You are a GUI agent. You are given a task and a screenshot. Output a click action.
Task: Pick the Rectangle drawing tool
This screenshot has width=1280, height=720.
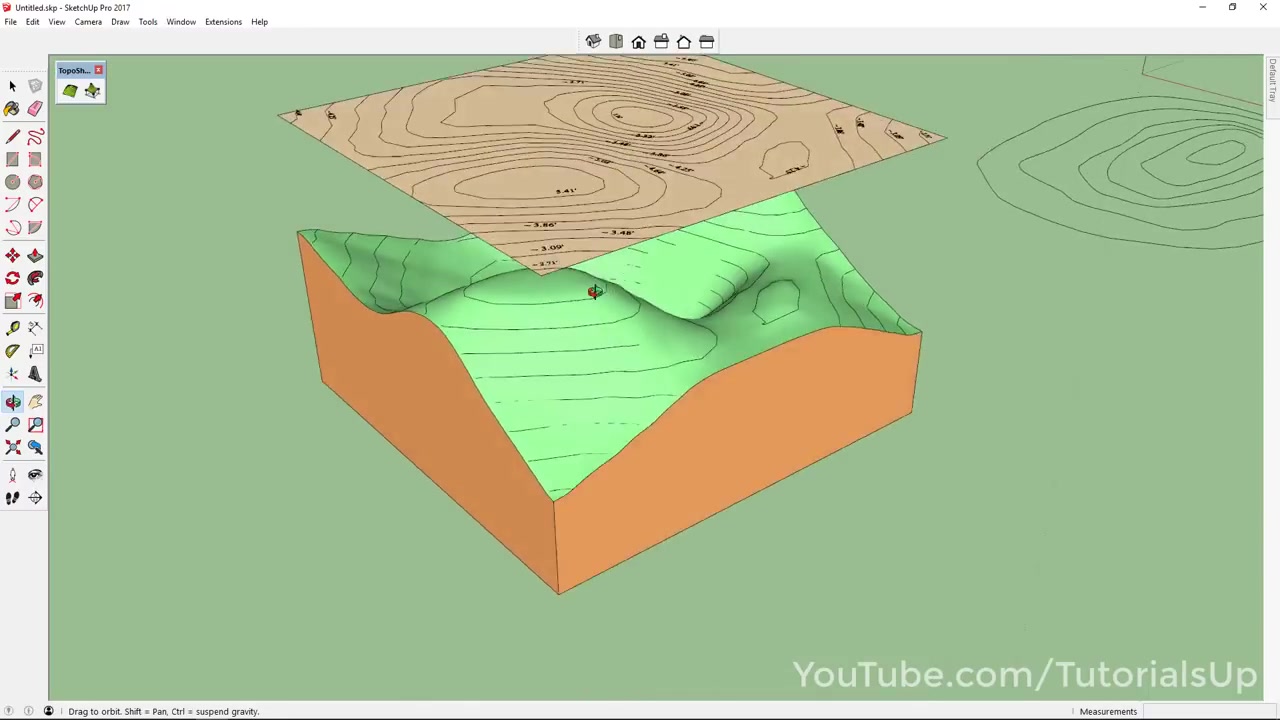coord(13,159)
